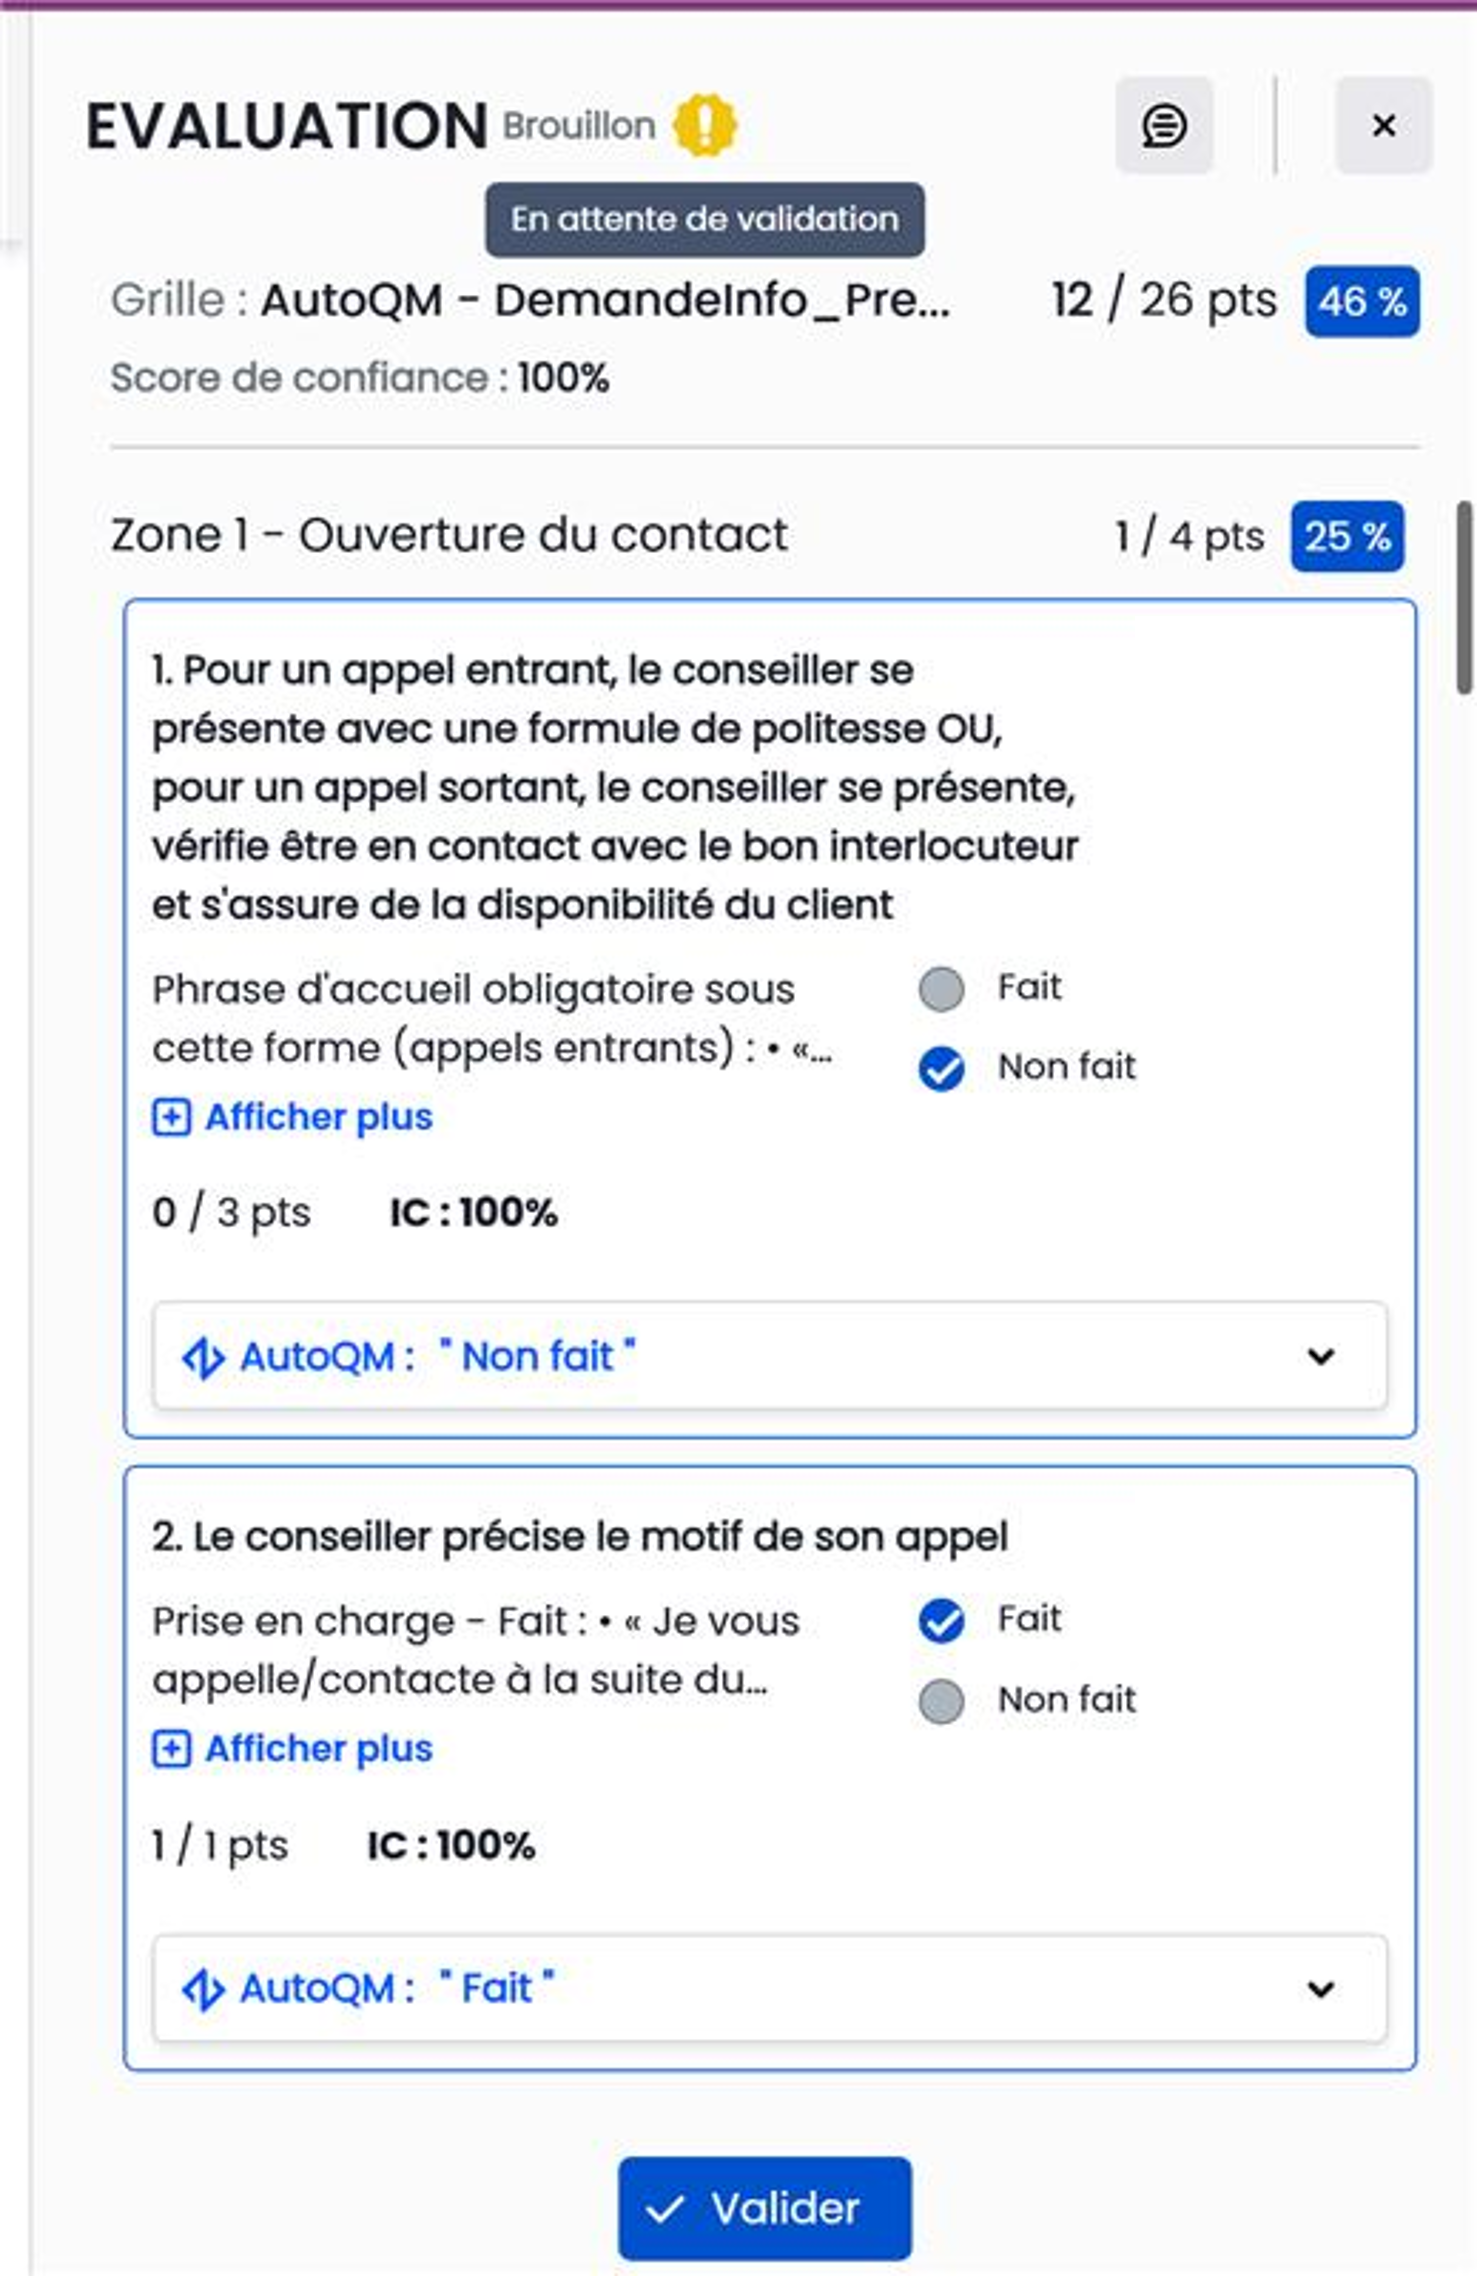The height and width of the screenshot is (2276, 1477).
Task: Click "Afficher plus" link under question 2
Action: (318, 1749)
